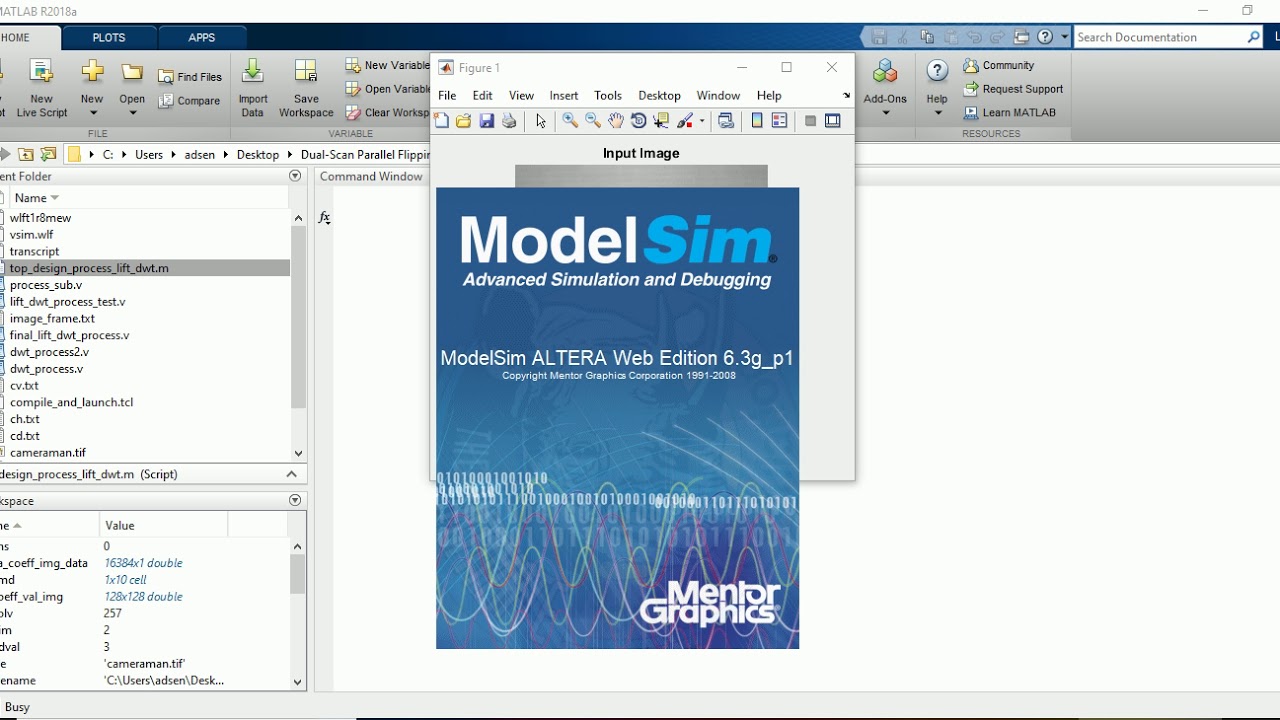Screen dimensions: 1280x720
Task: Open the Insert menu in Figure 1
Action: pyautogui.click(x=564, y=96)
